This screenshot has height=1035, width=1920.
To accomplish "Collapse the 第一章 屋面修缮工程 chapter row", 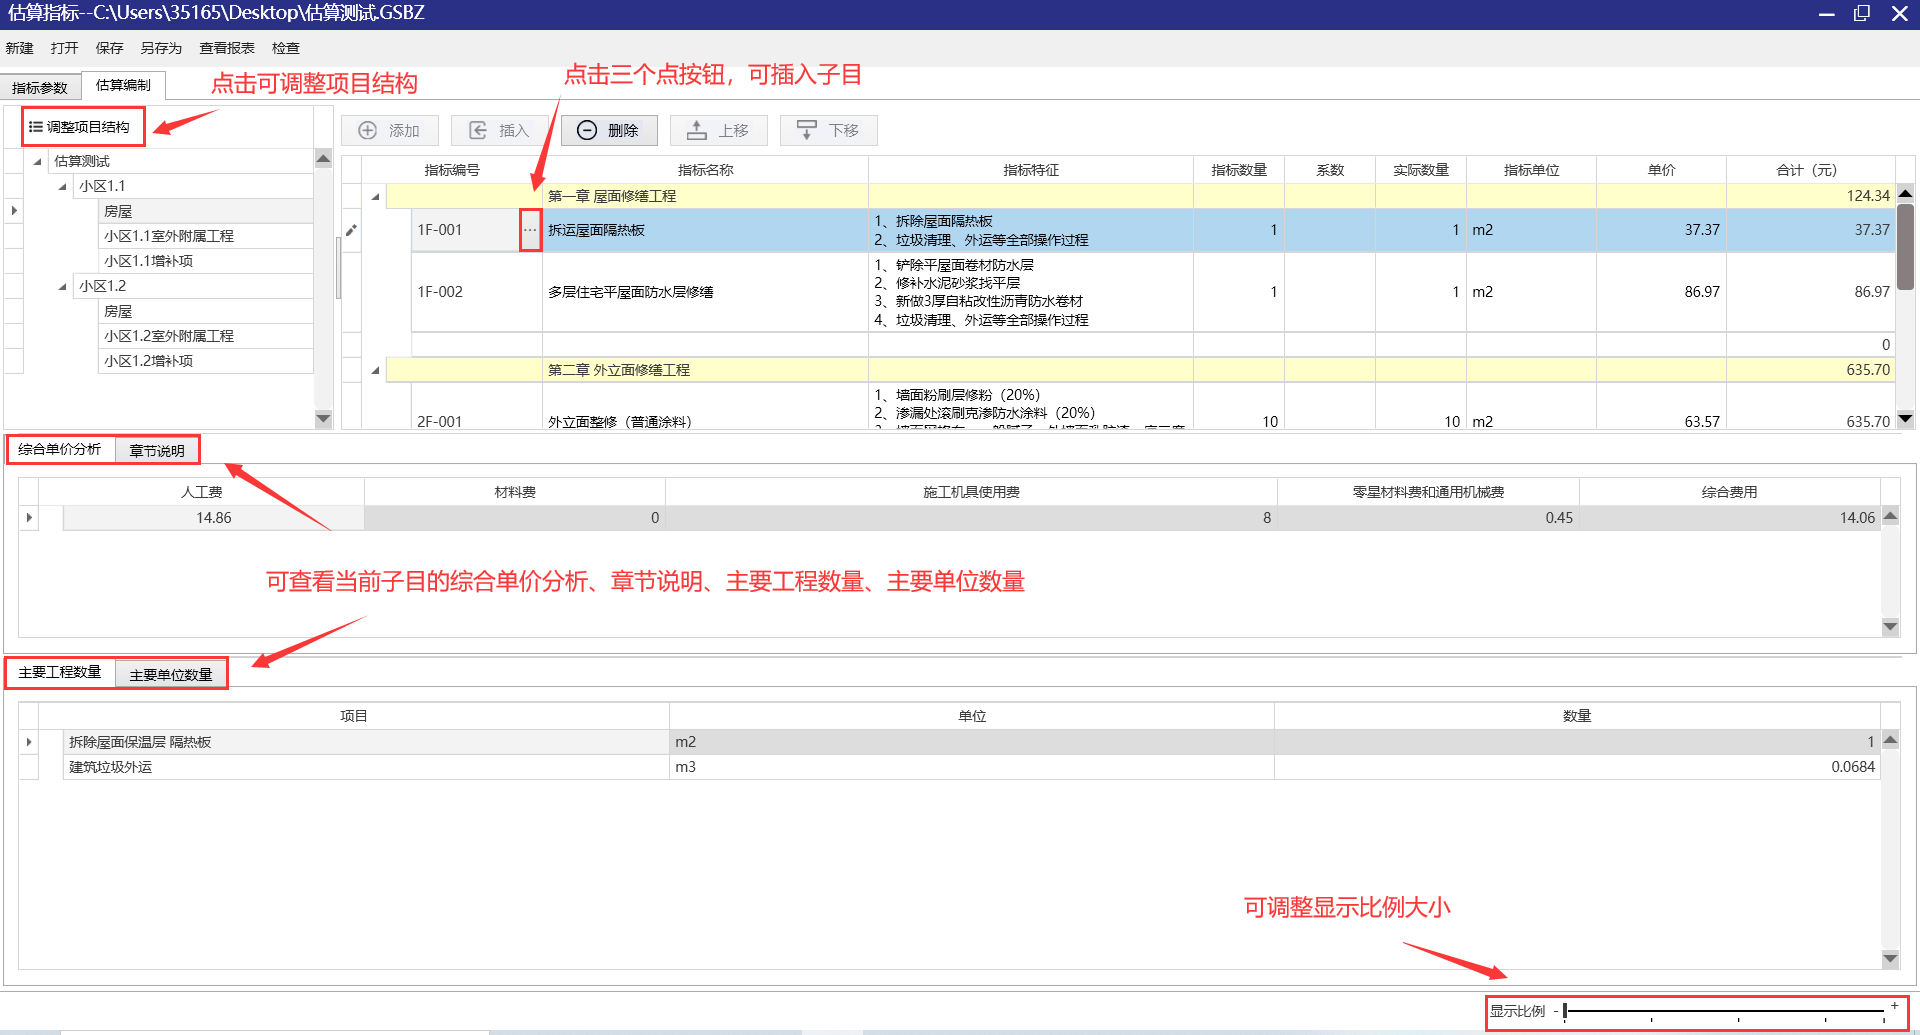I will (x=376, y=196).
